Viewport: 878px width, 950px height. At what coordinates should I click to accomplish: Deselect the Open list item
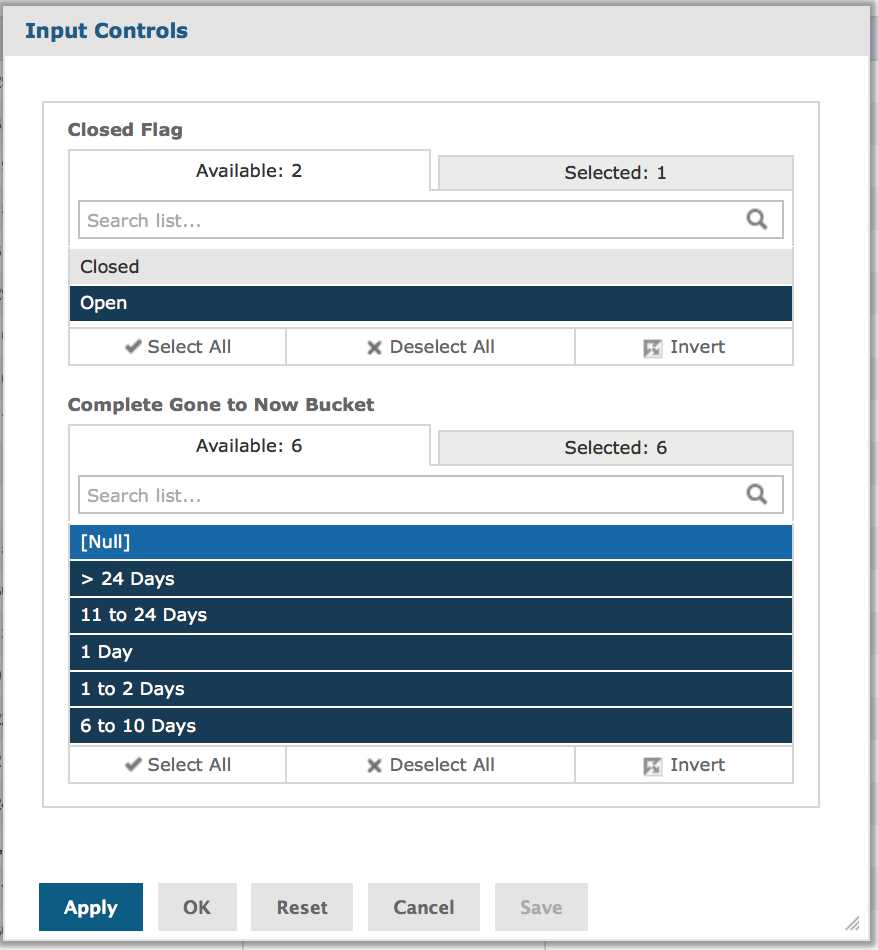431,303
